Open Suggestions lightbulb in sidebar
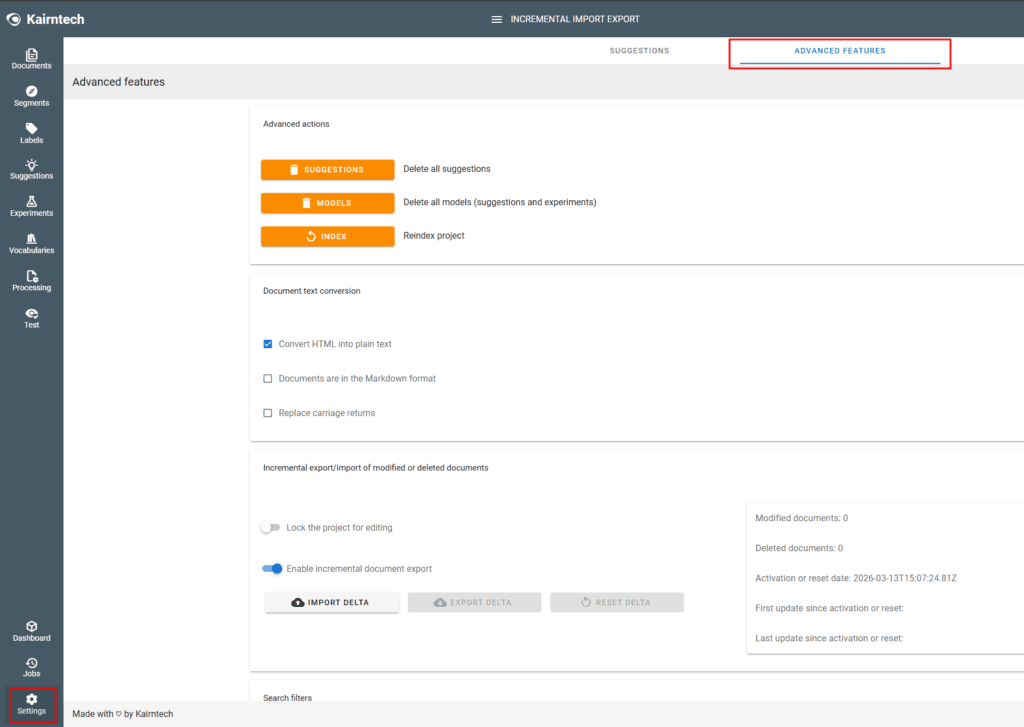Image resolution: width=1024 pixels, height=727 pixels. point(31,169)
